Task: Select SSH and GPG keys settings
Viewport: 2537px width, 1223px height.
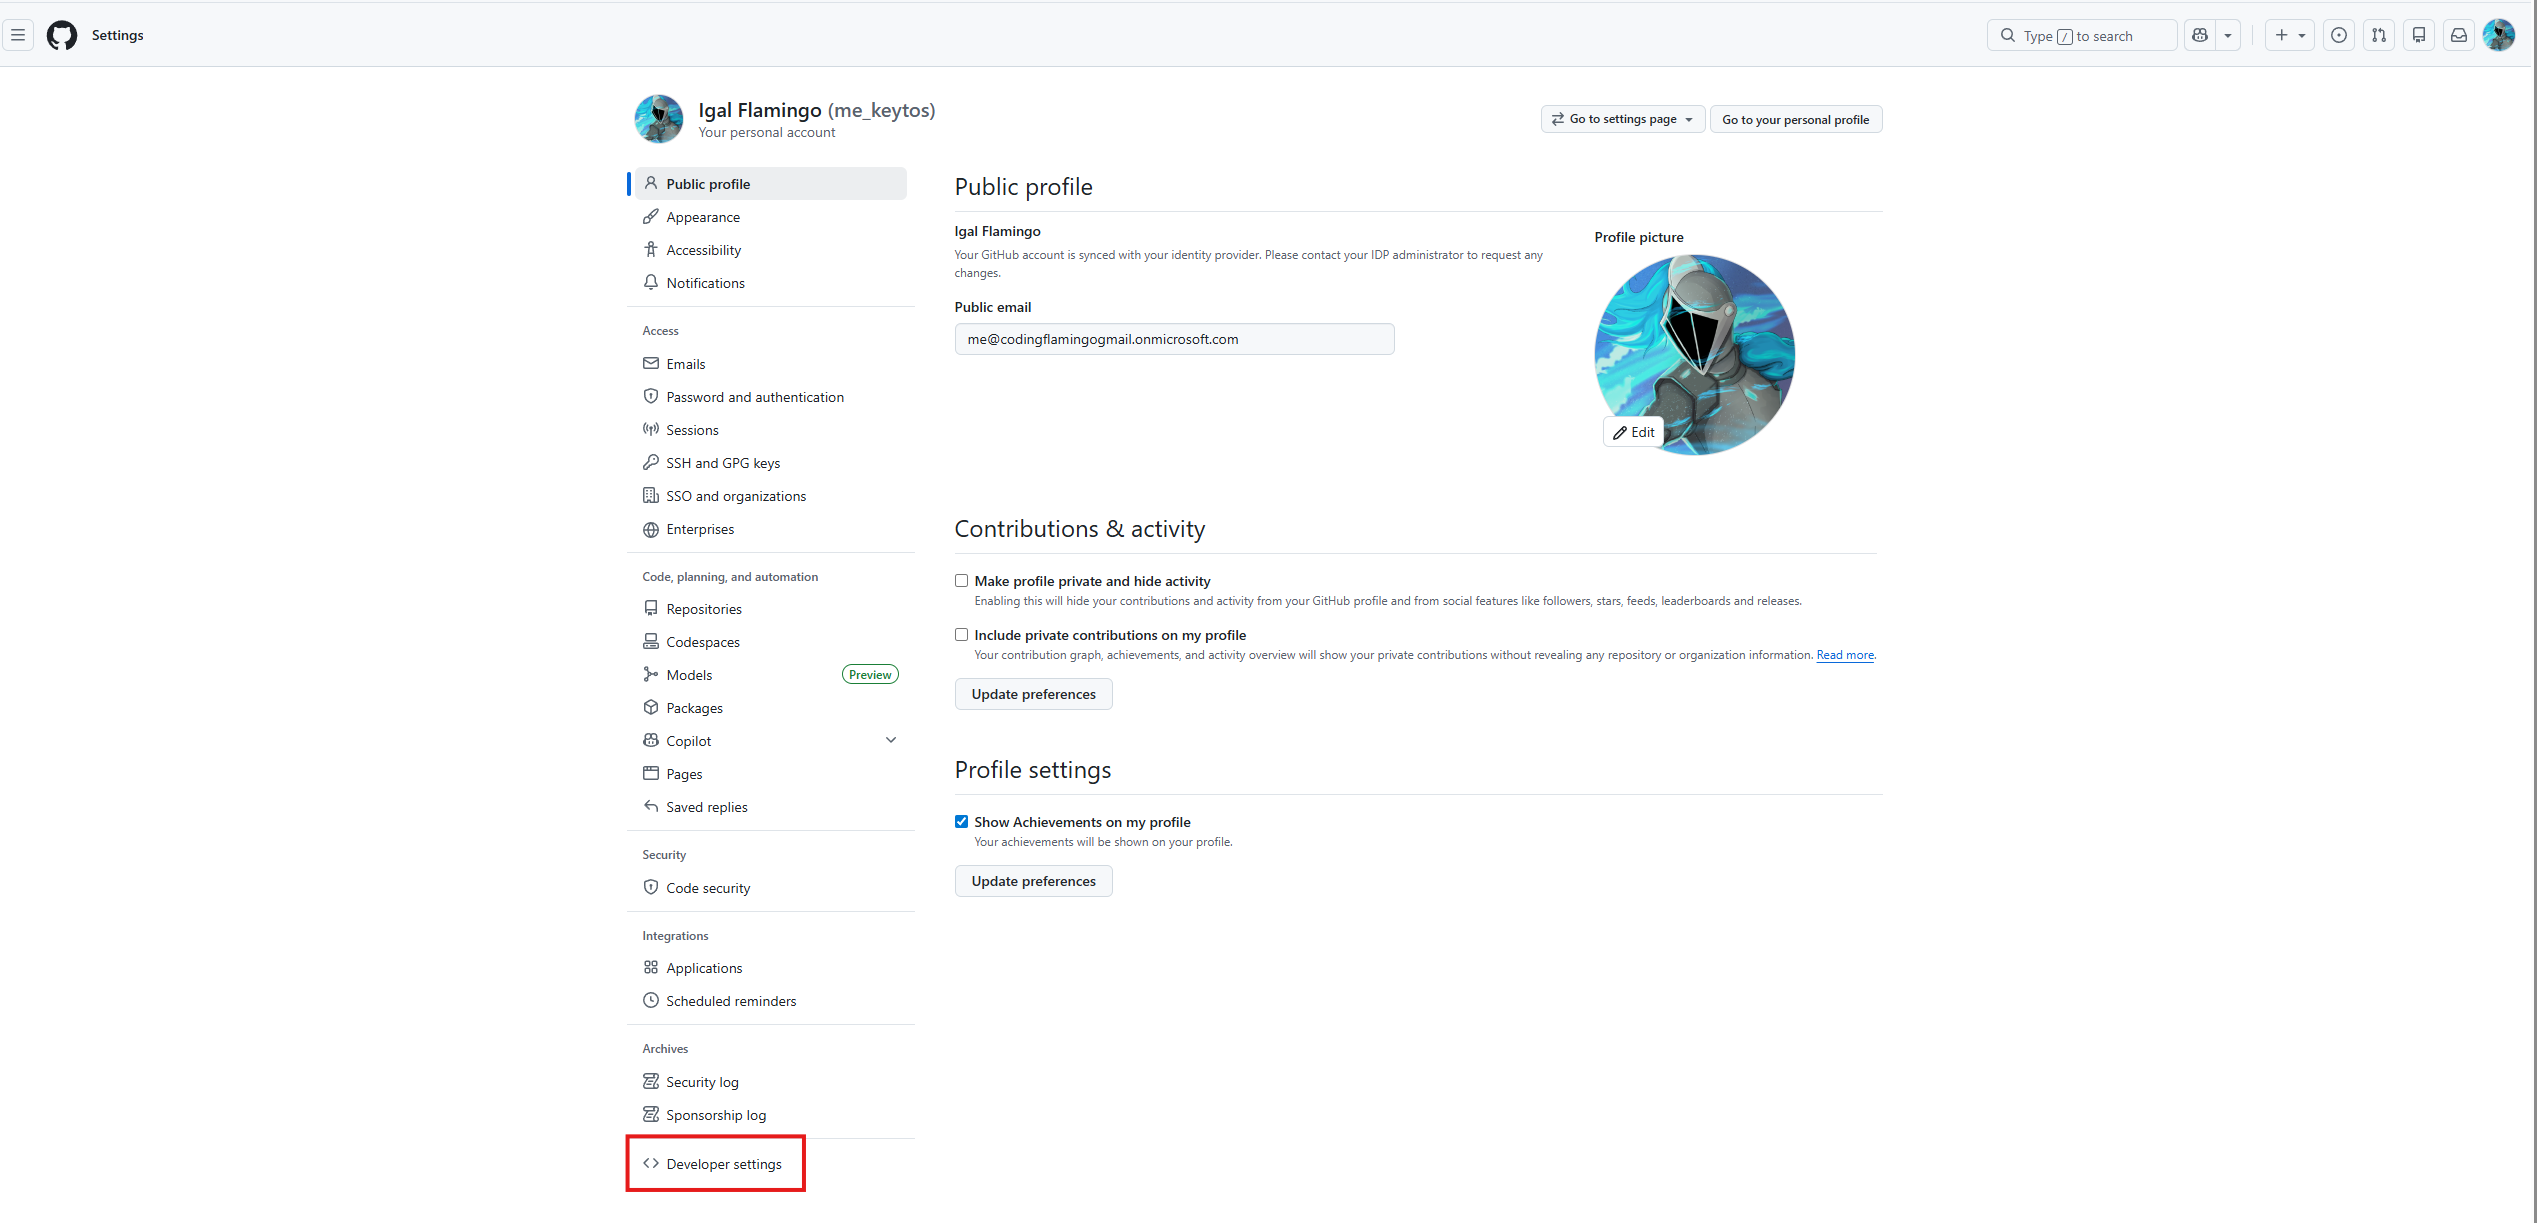Action: [723, 463]
